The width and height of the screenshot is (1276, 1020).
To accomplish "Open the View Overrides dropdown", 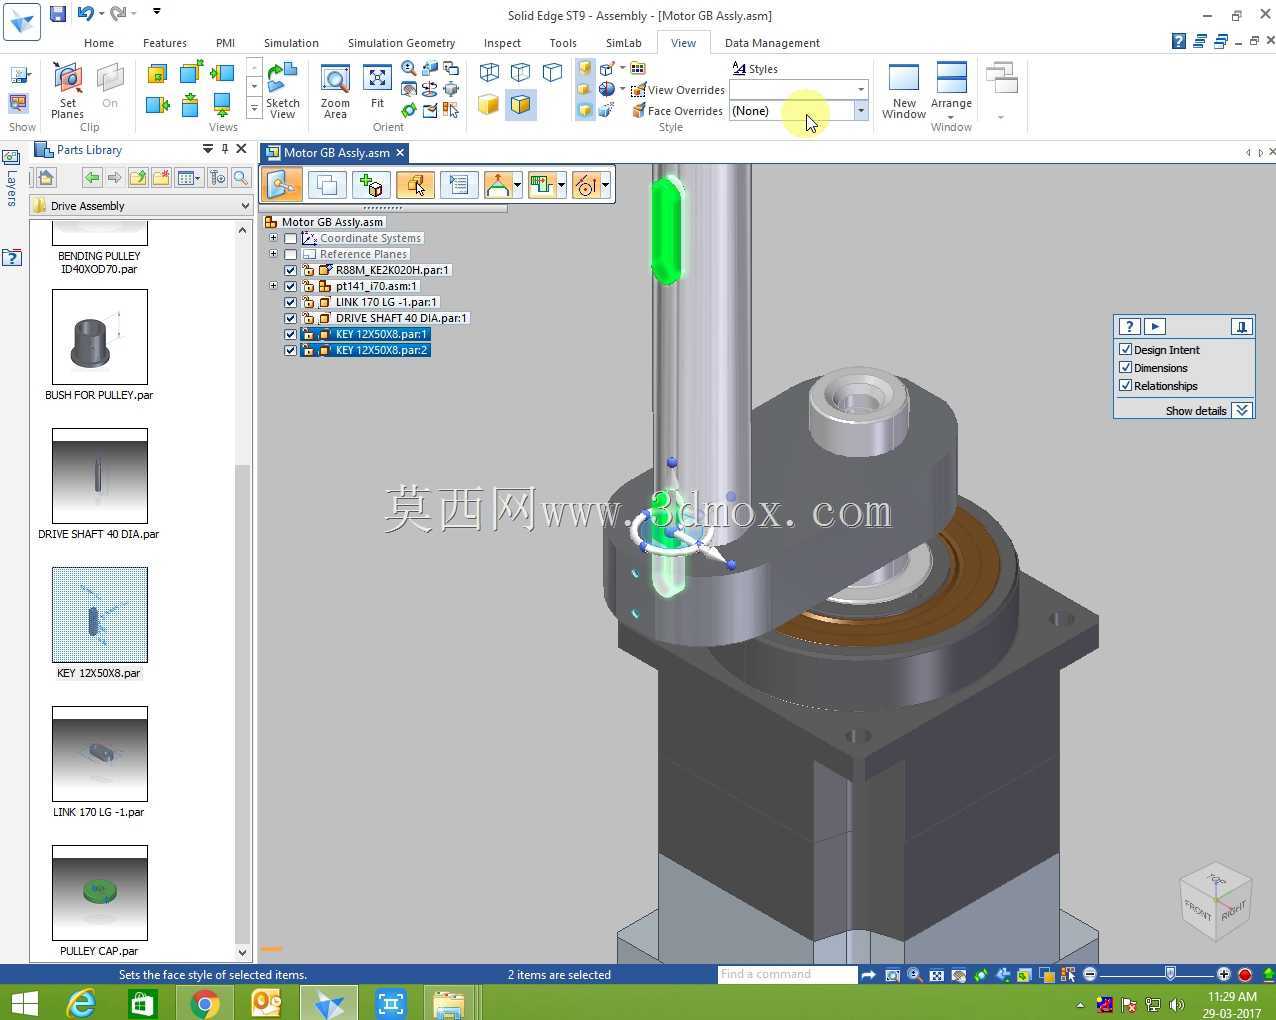I will coord(860,90).
